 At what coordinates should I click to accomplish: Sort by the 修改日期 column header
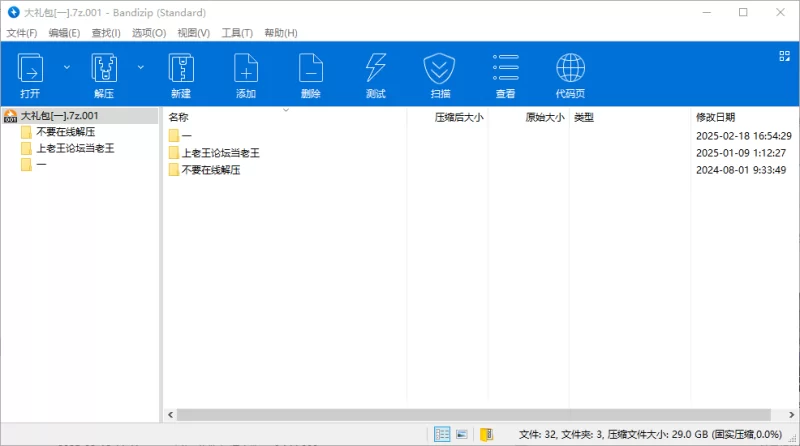(715, 117)
